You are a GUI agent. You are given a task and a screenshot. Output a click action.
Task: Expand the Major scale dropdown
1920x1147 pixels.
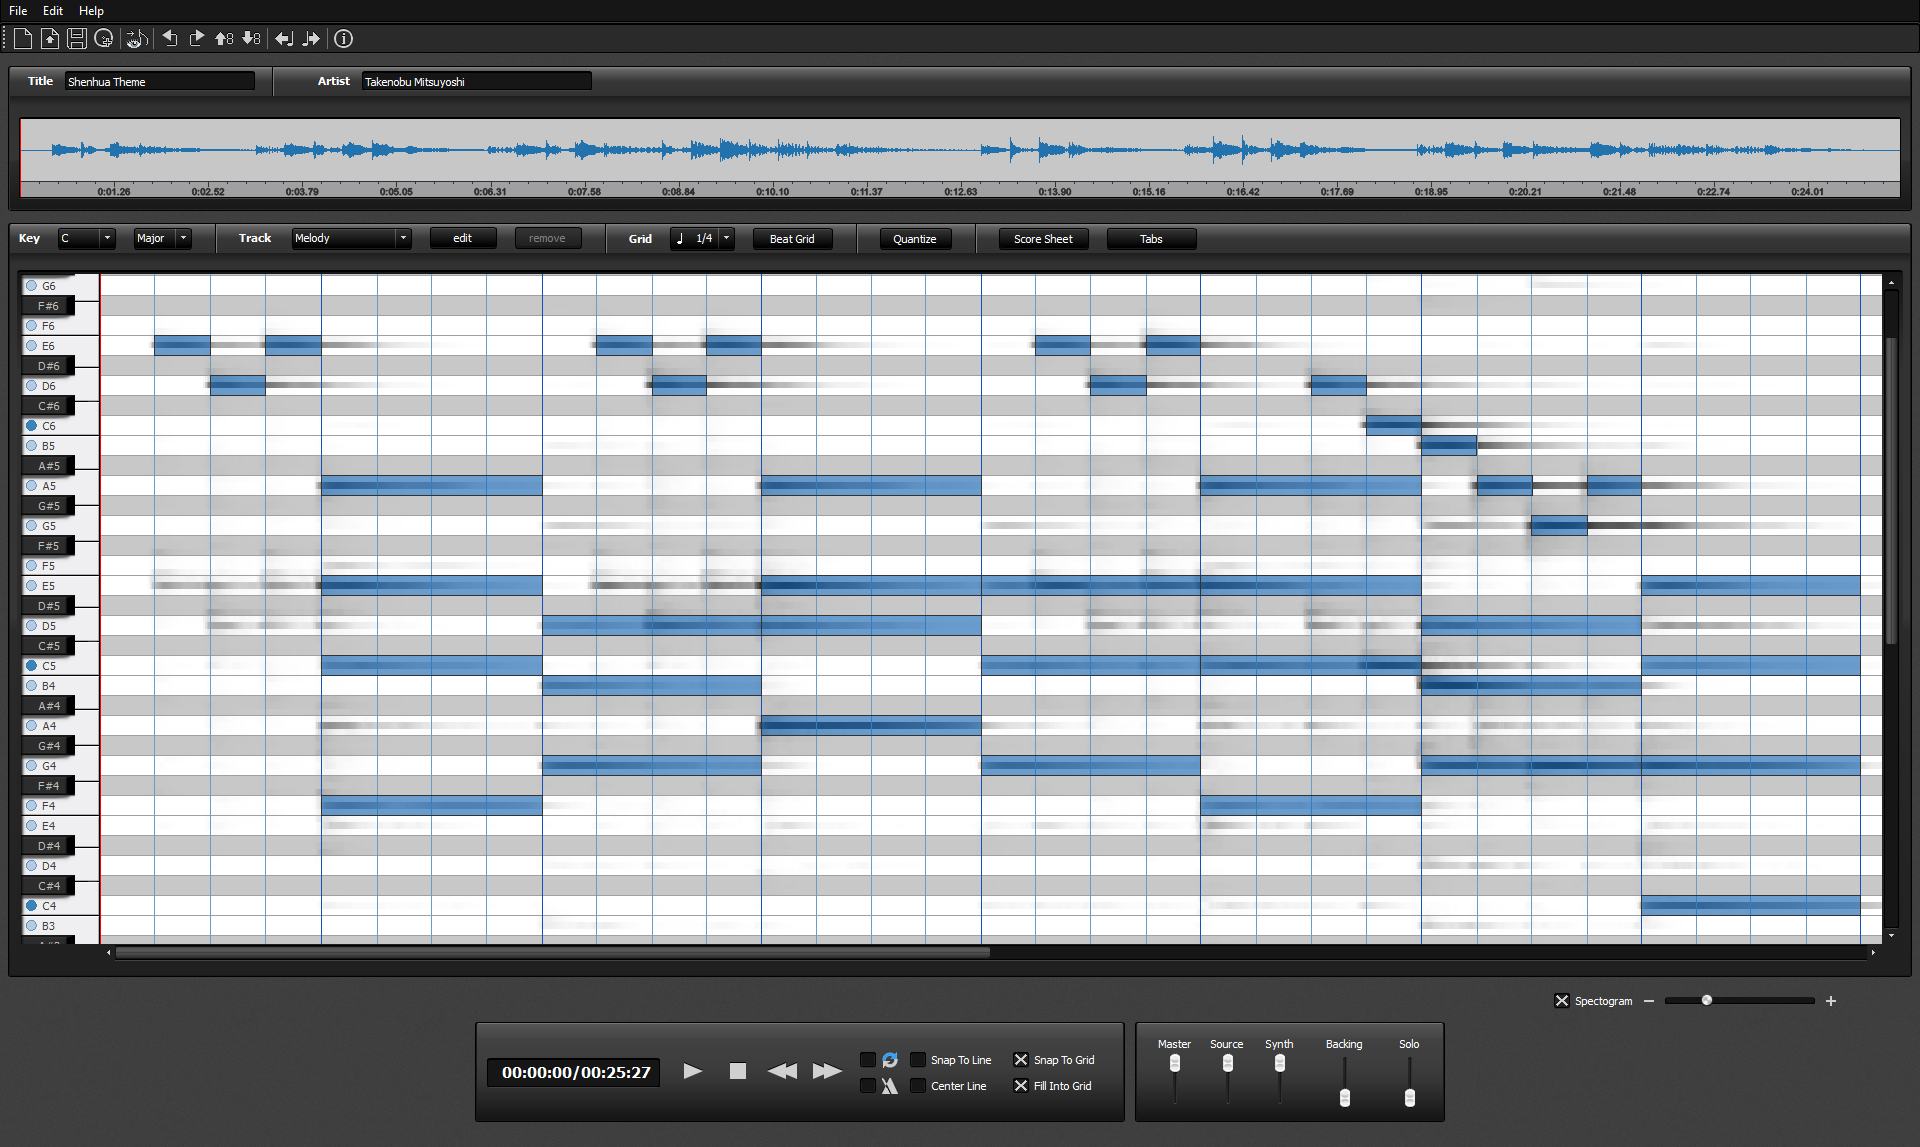coord(183,238)
